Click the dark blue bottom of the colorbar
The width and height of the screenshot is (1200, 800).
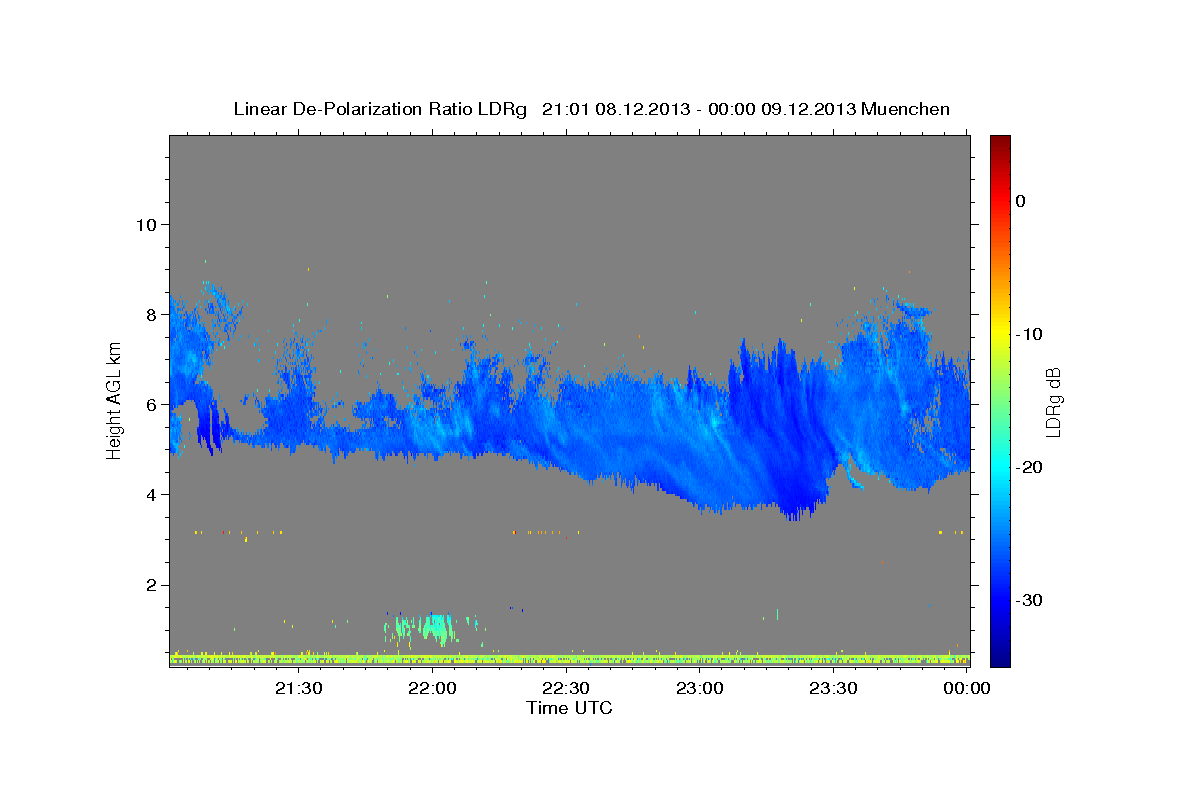[999, 655]
